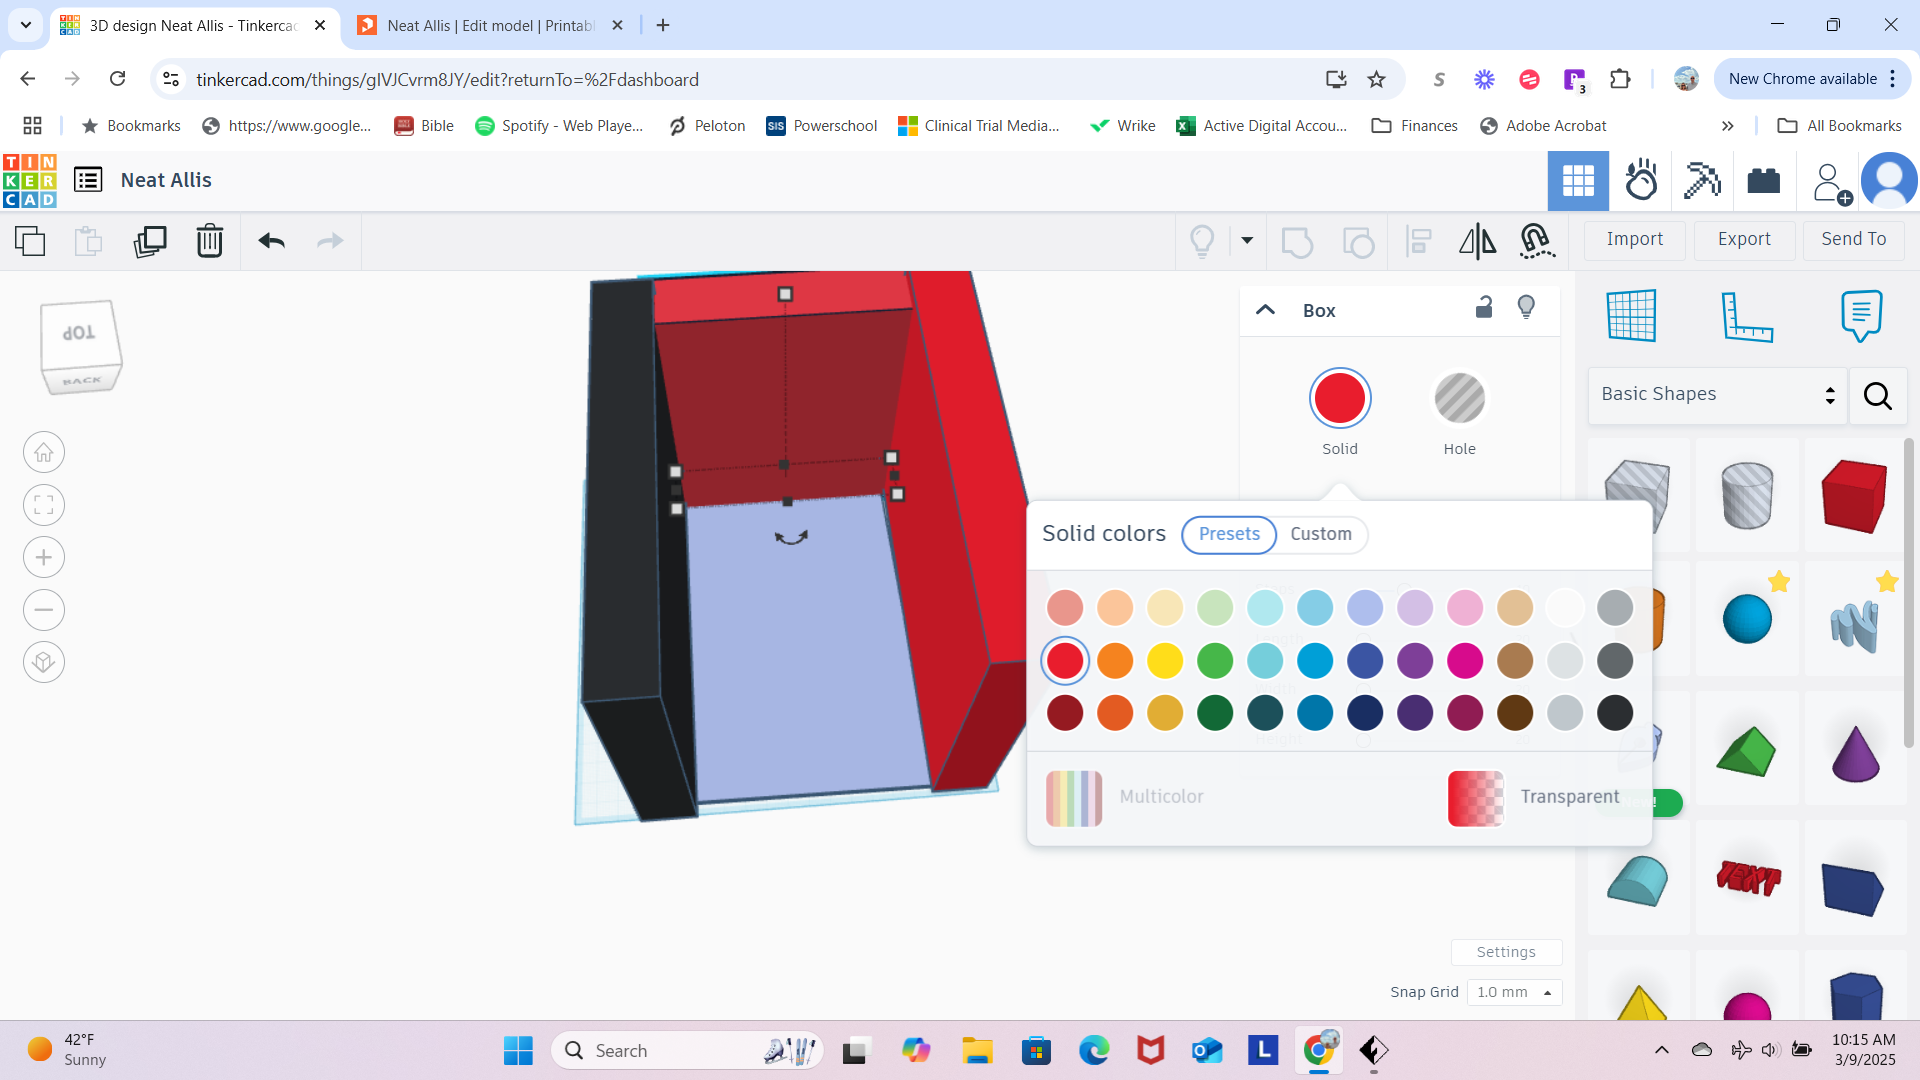
Task: Select the Solid shape mode
Action: coord(1340,399)
